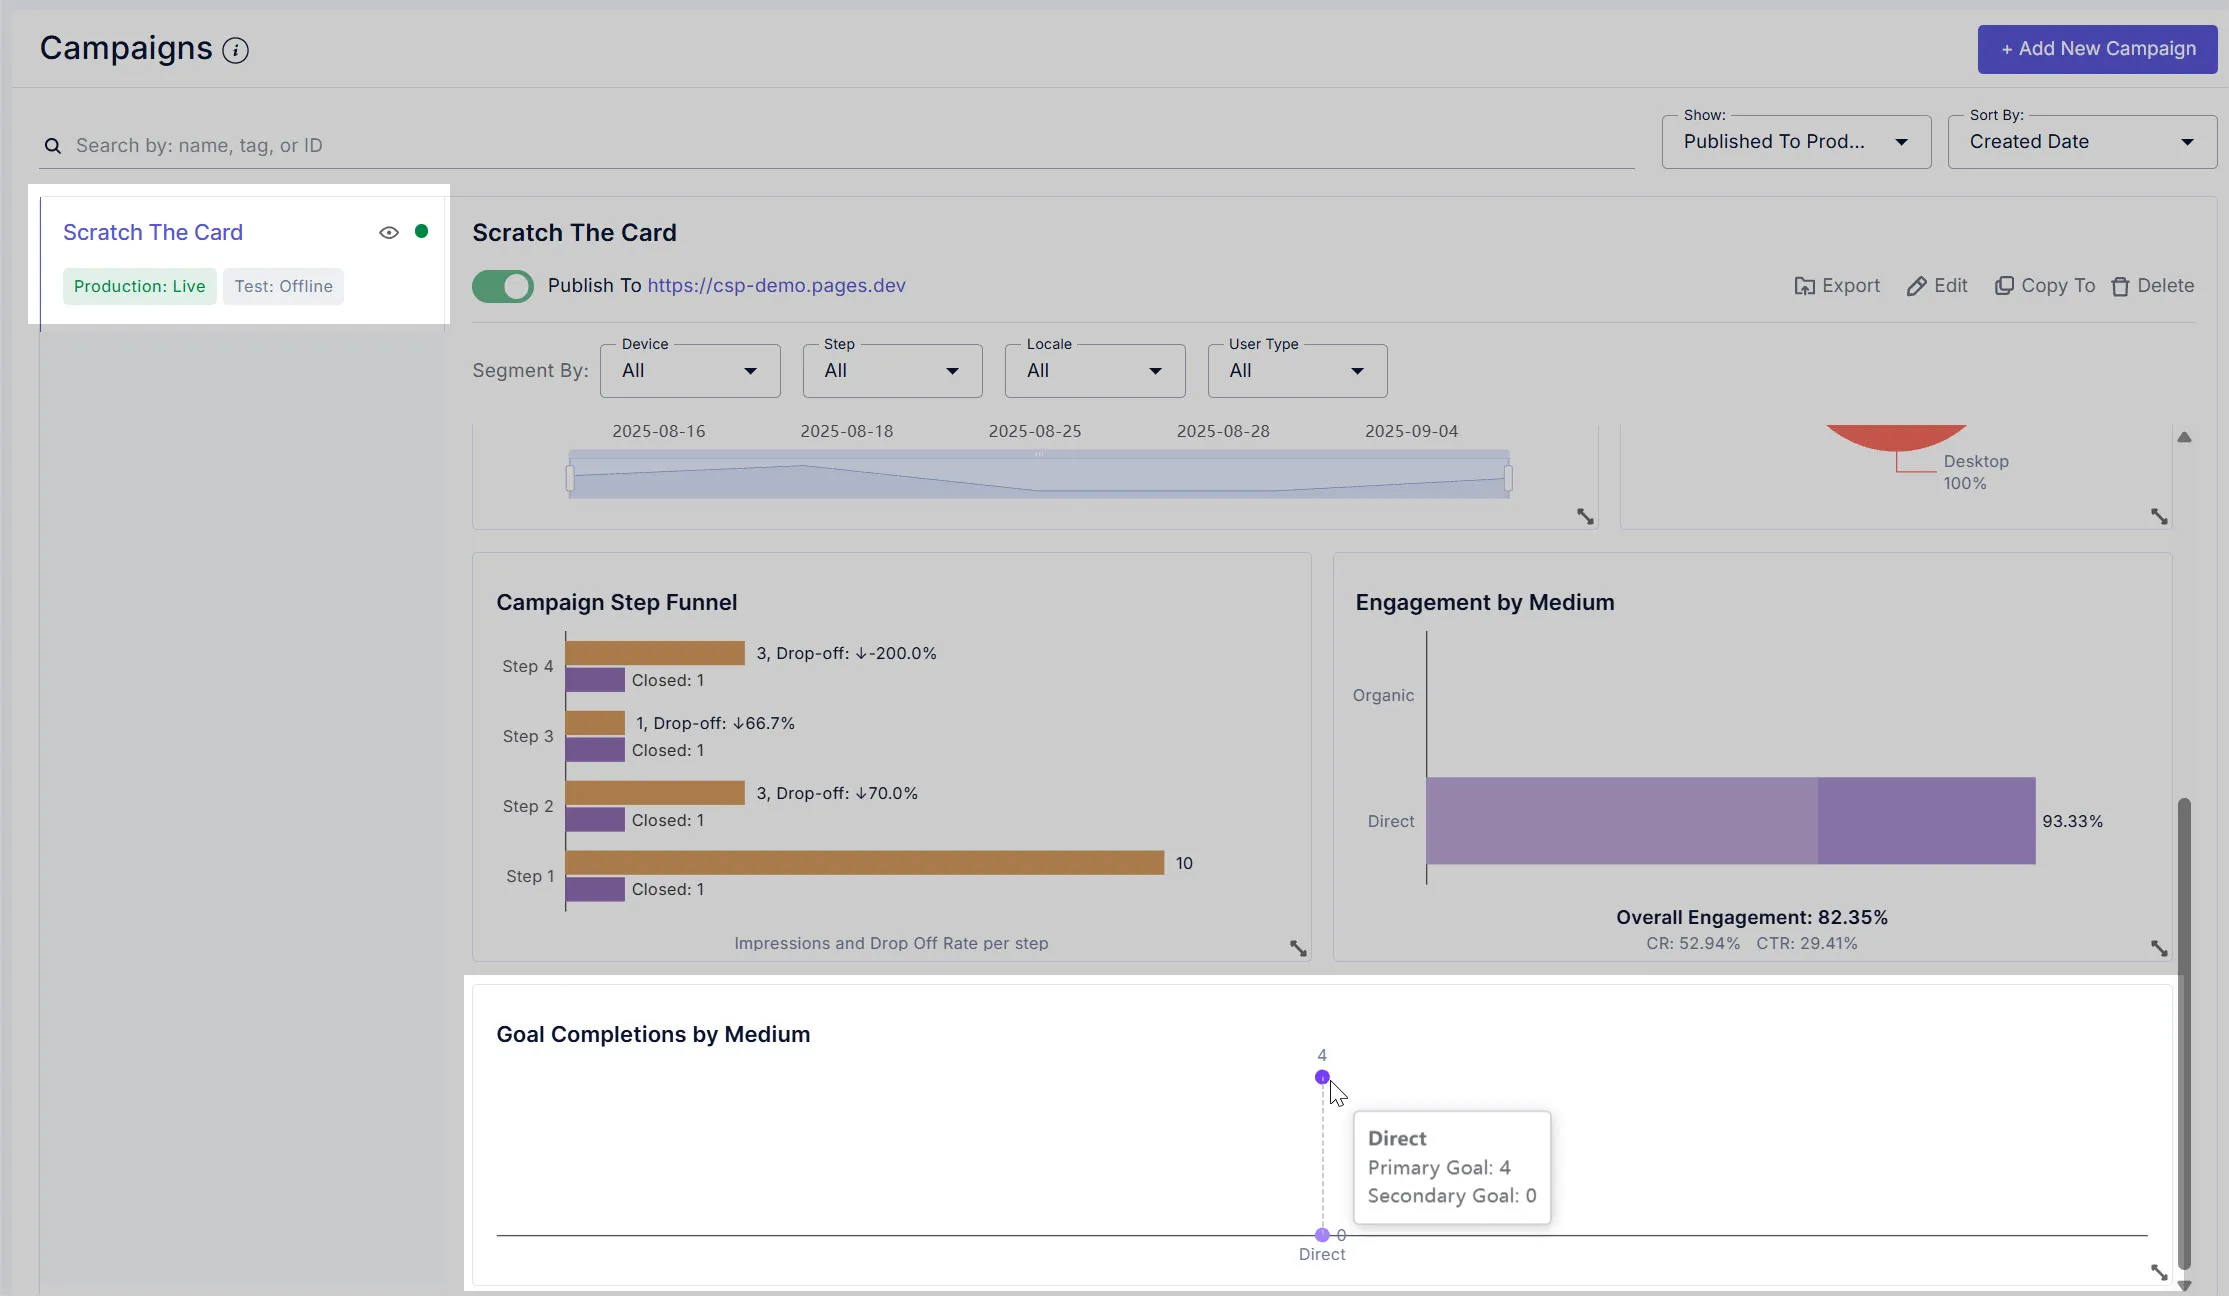The width and height of the screenshot is (2229, 1296).
Task: Select the Scratch The Card campaign item
Action: pyautogui.click(x=153, y=232)
